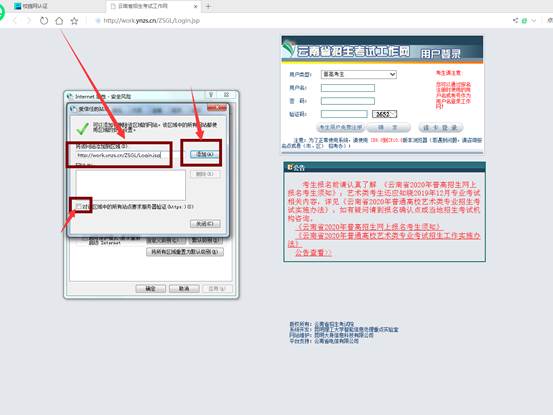The image size is (553, 415).
Task: Click the browser refresh icon
Action: (x=44, y=21)
